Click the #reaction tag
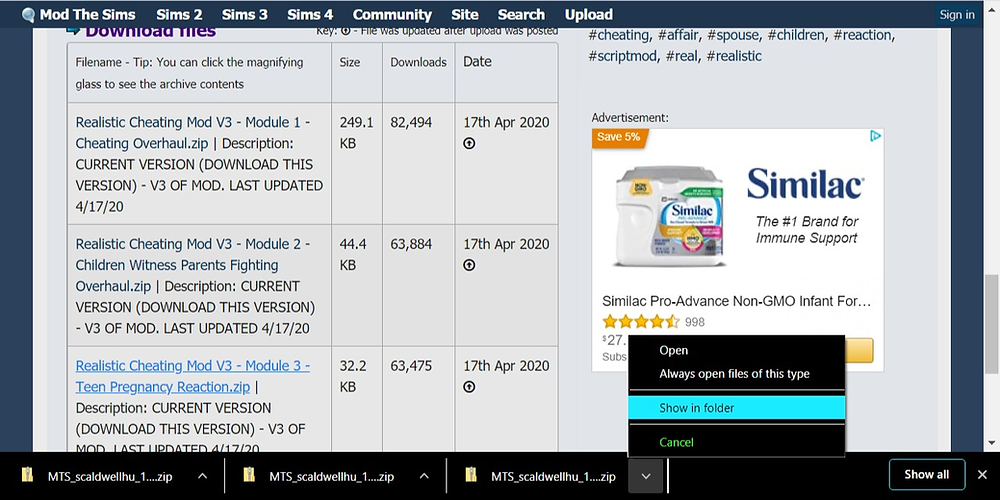 pyautogui.click(x=865, y=35)
